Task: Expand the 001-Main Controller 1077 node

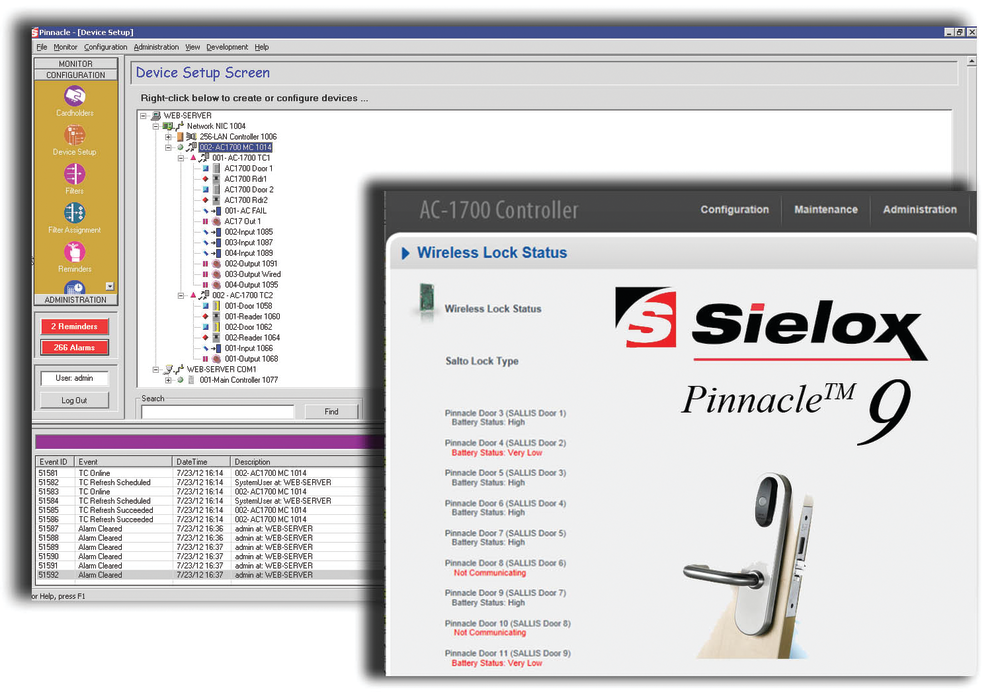Action: pyautogui.click(x=166, y=379)
